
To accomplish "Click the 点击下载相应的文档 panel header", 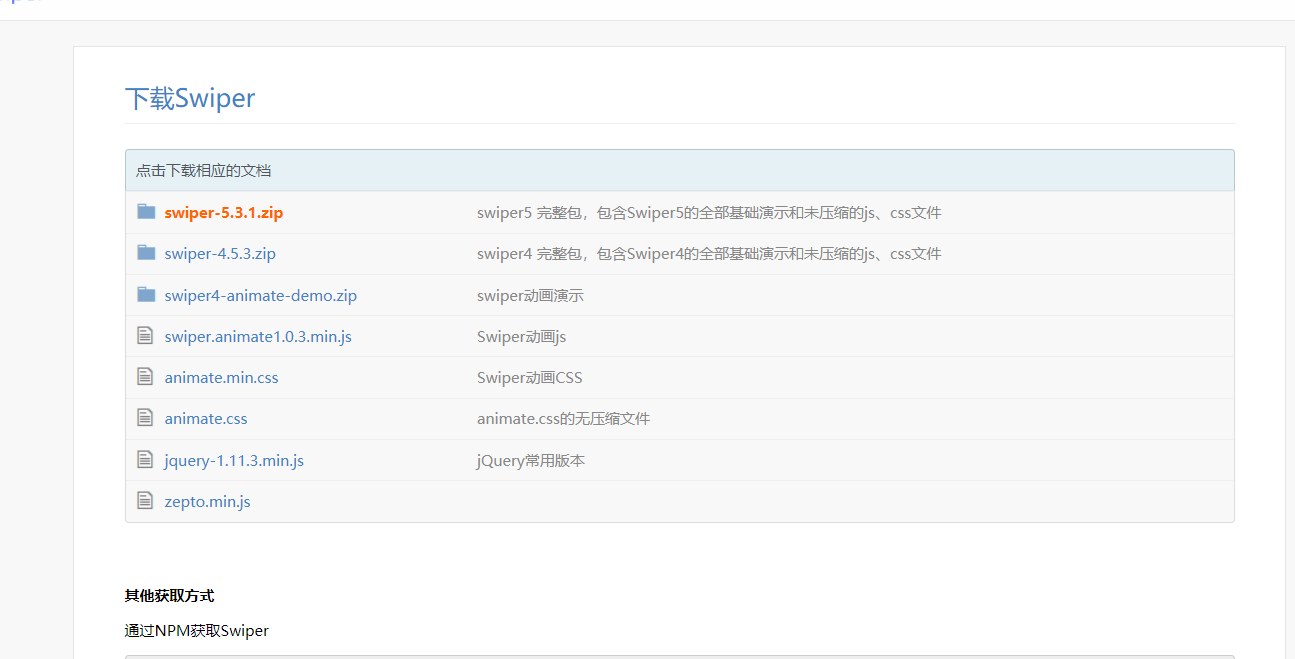I will pos(680,171).
